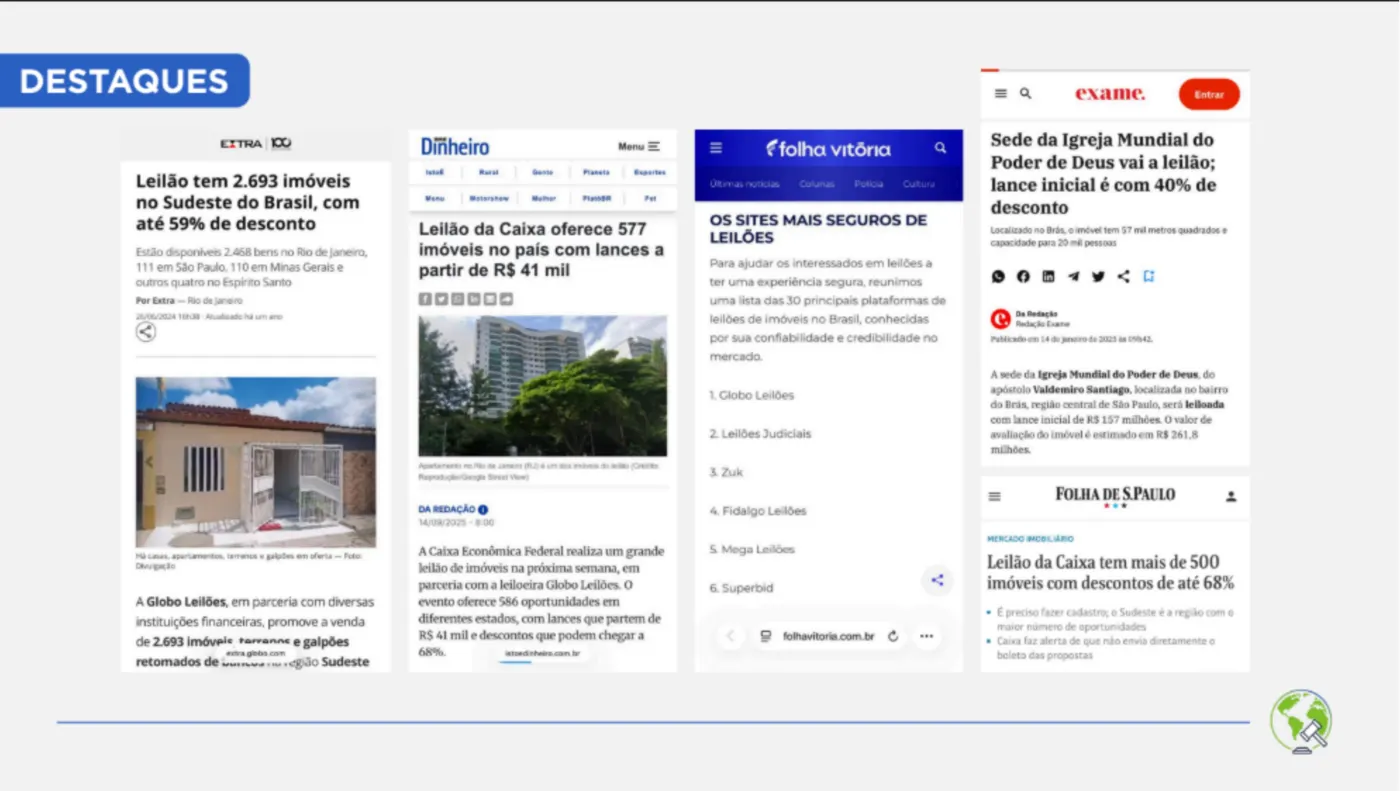Click the Exame search magnifier icon
The image size is (1400, 791).
[x=1025, y=94]
